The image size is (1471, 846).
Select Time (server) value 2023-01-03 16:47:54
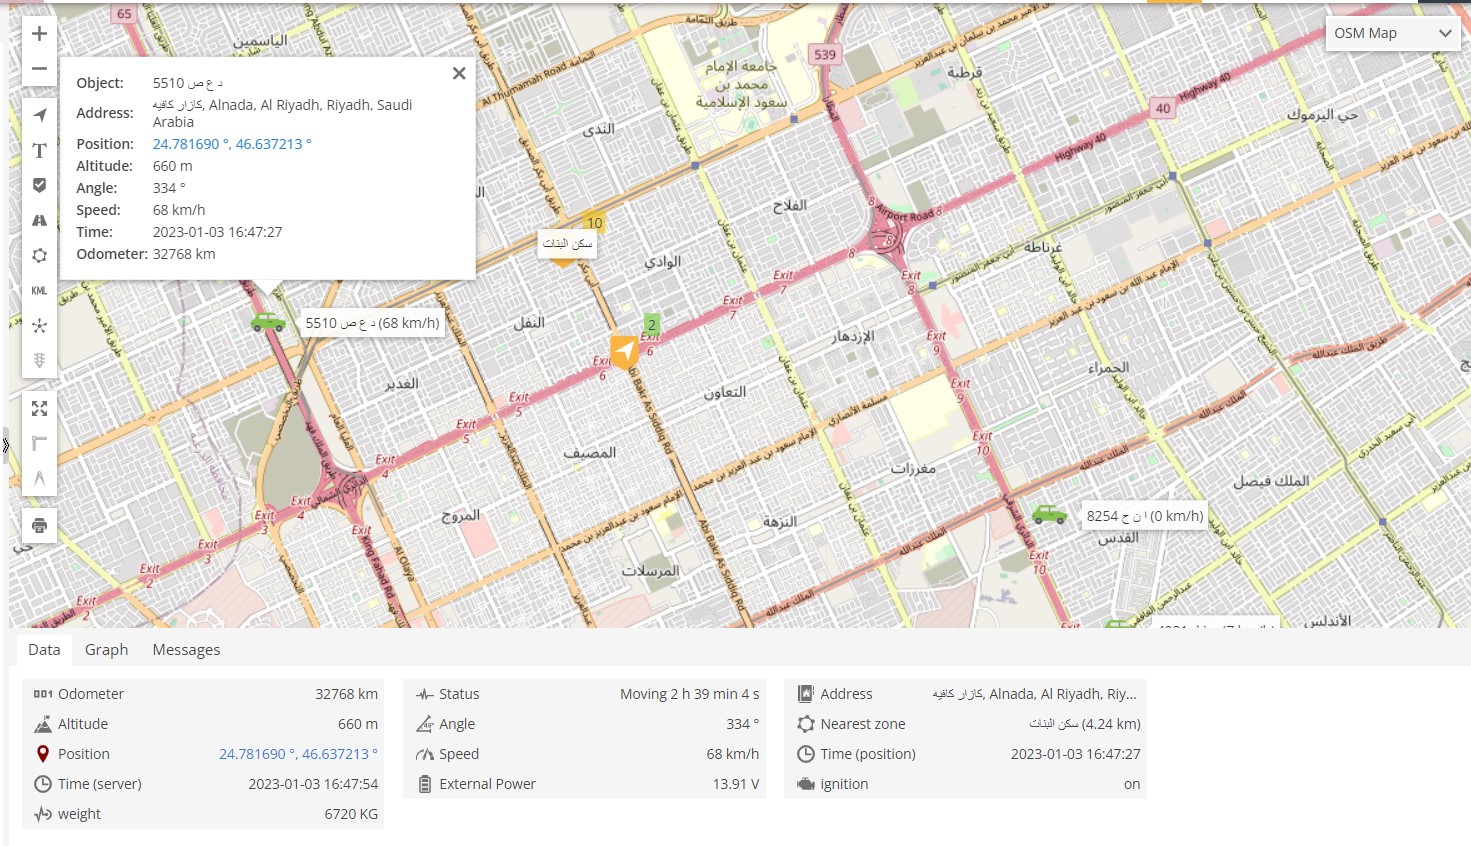click(313, 784)
